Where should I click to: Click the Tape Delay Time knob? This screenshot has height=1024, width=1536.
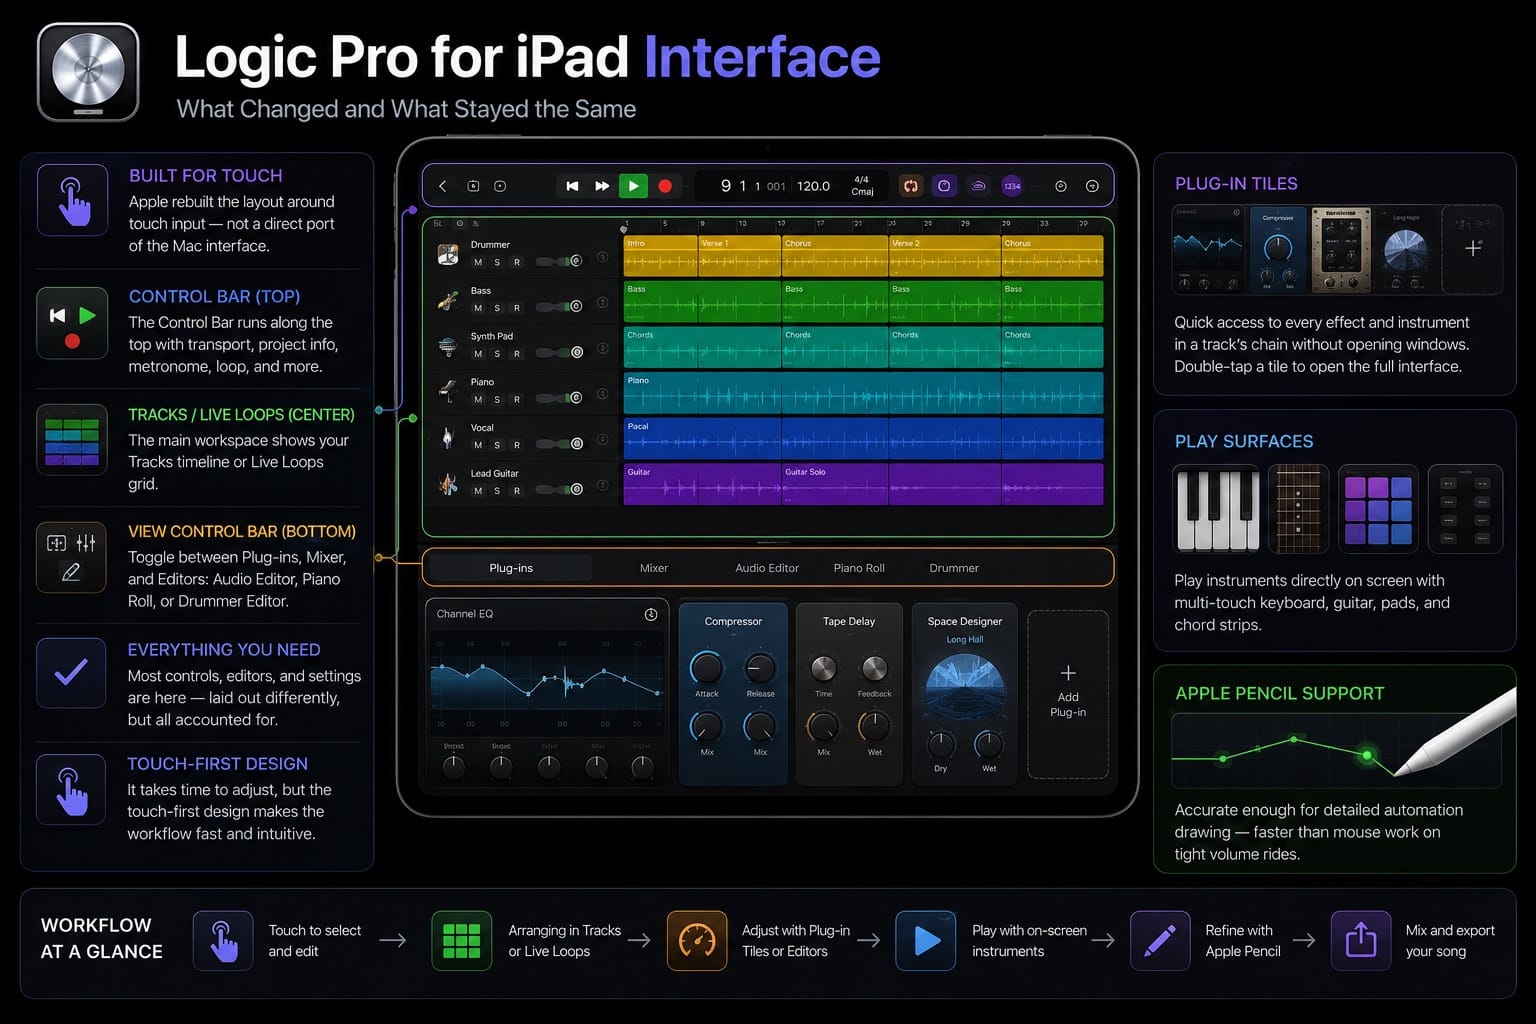823,668
